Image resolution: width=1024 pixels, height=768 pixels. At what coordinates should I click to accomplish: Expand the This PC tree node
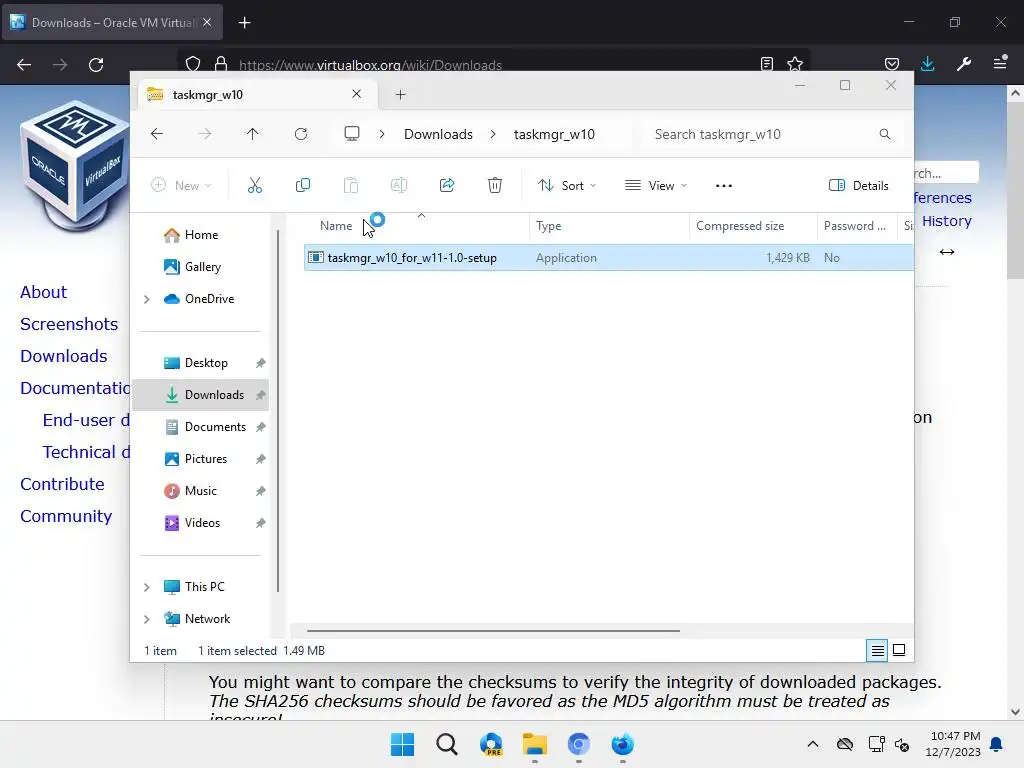[147, 587]
